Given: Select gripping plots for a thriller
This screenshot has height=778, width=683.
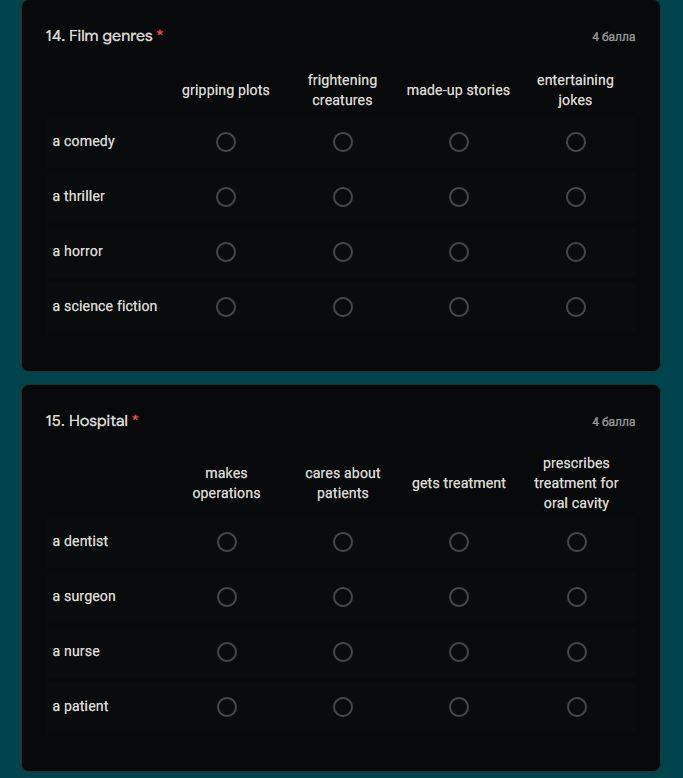Looking at the screenshot, I should tap(226, 197).
